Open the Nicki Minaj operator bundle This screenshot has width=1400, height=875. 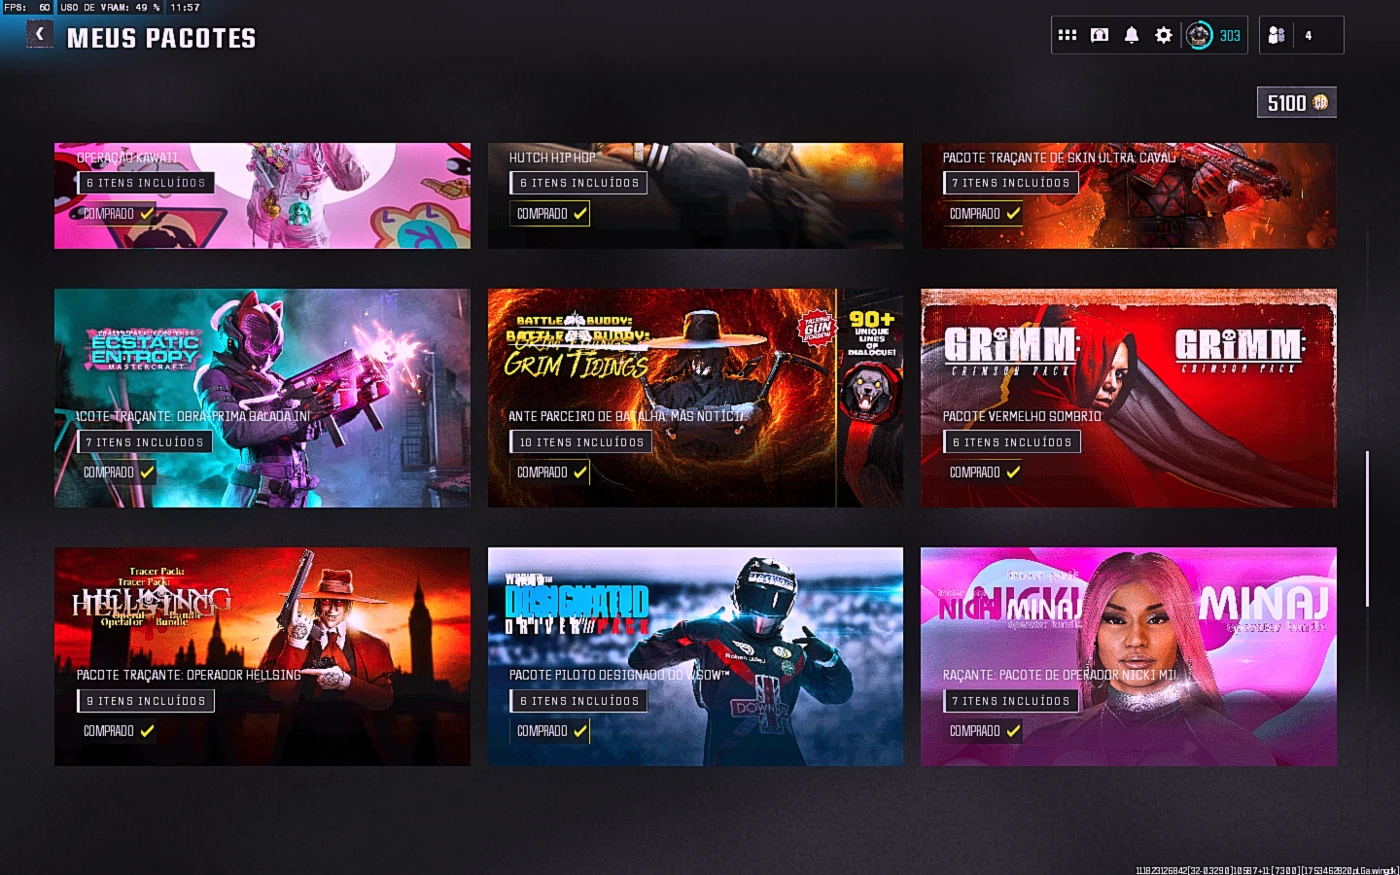pos(1128,656)
